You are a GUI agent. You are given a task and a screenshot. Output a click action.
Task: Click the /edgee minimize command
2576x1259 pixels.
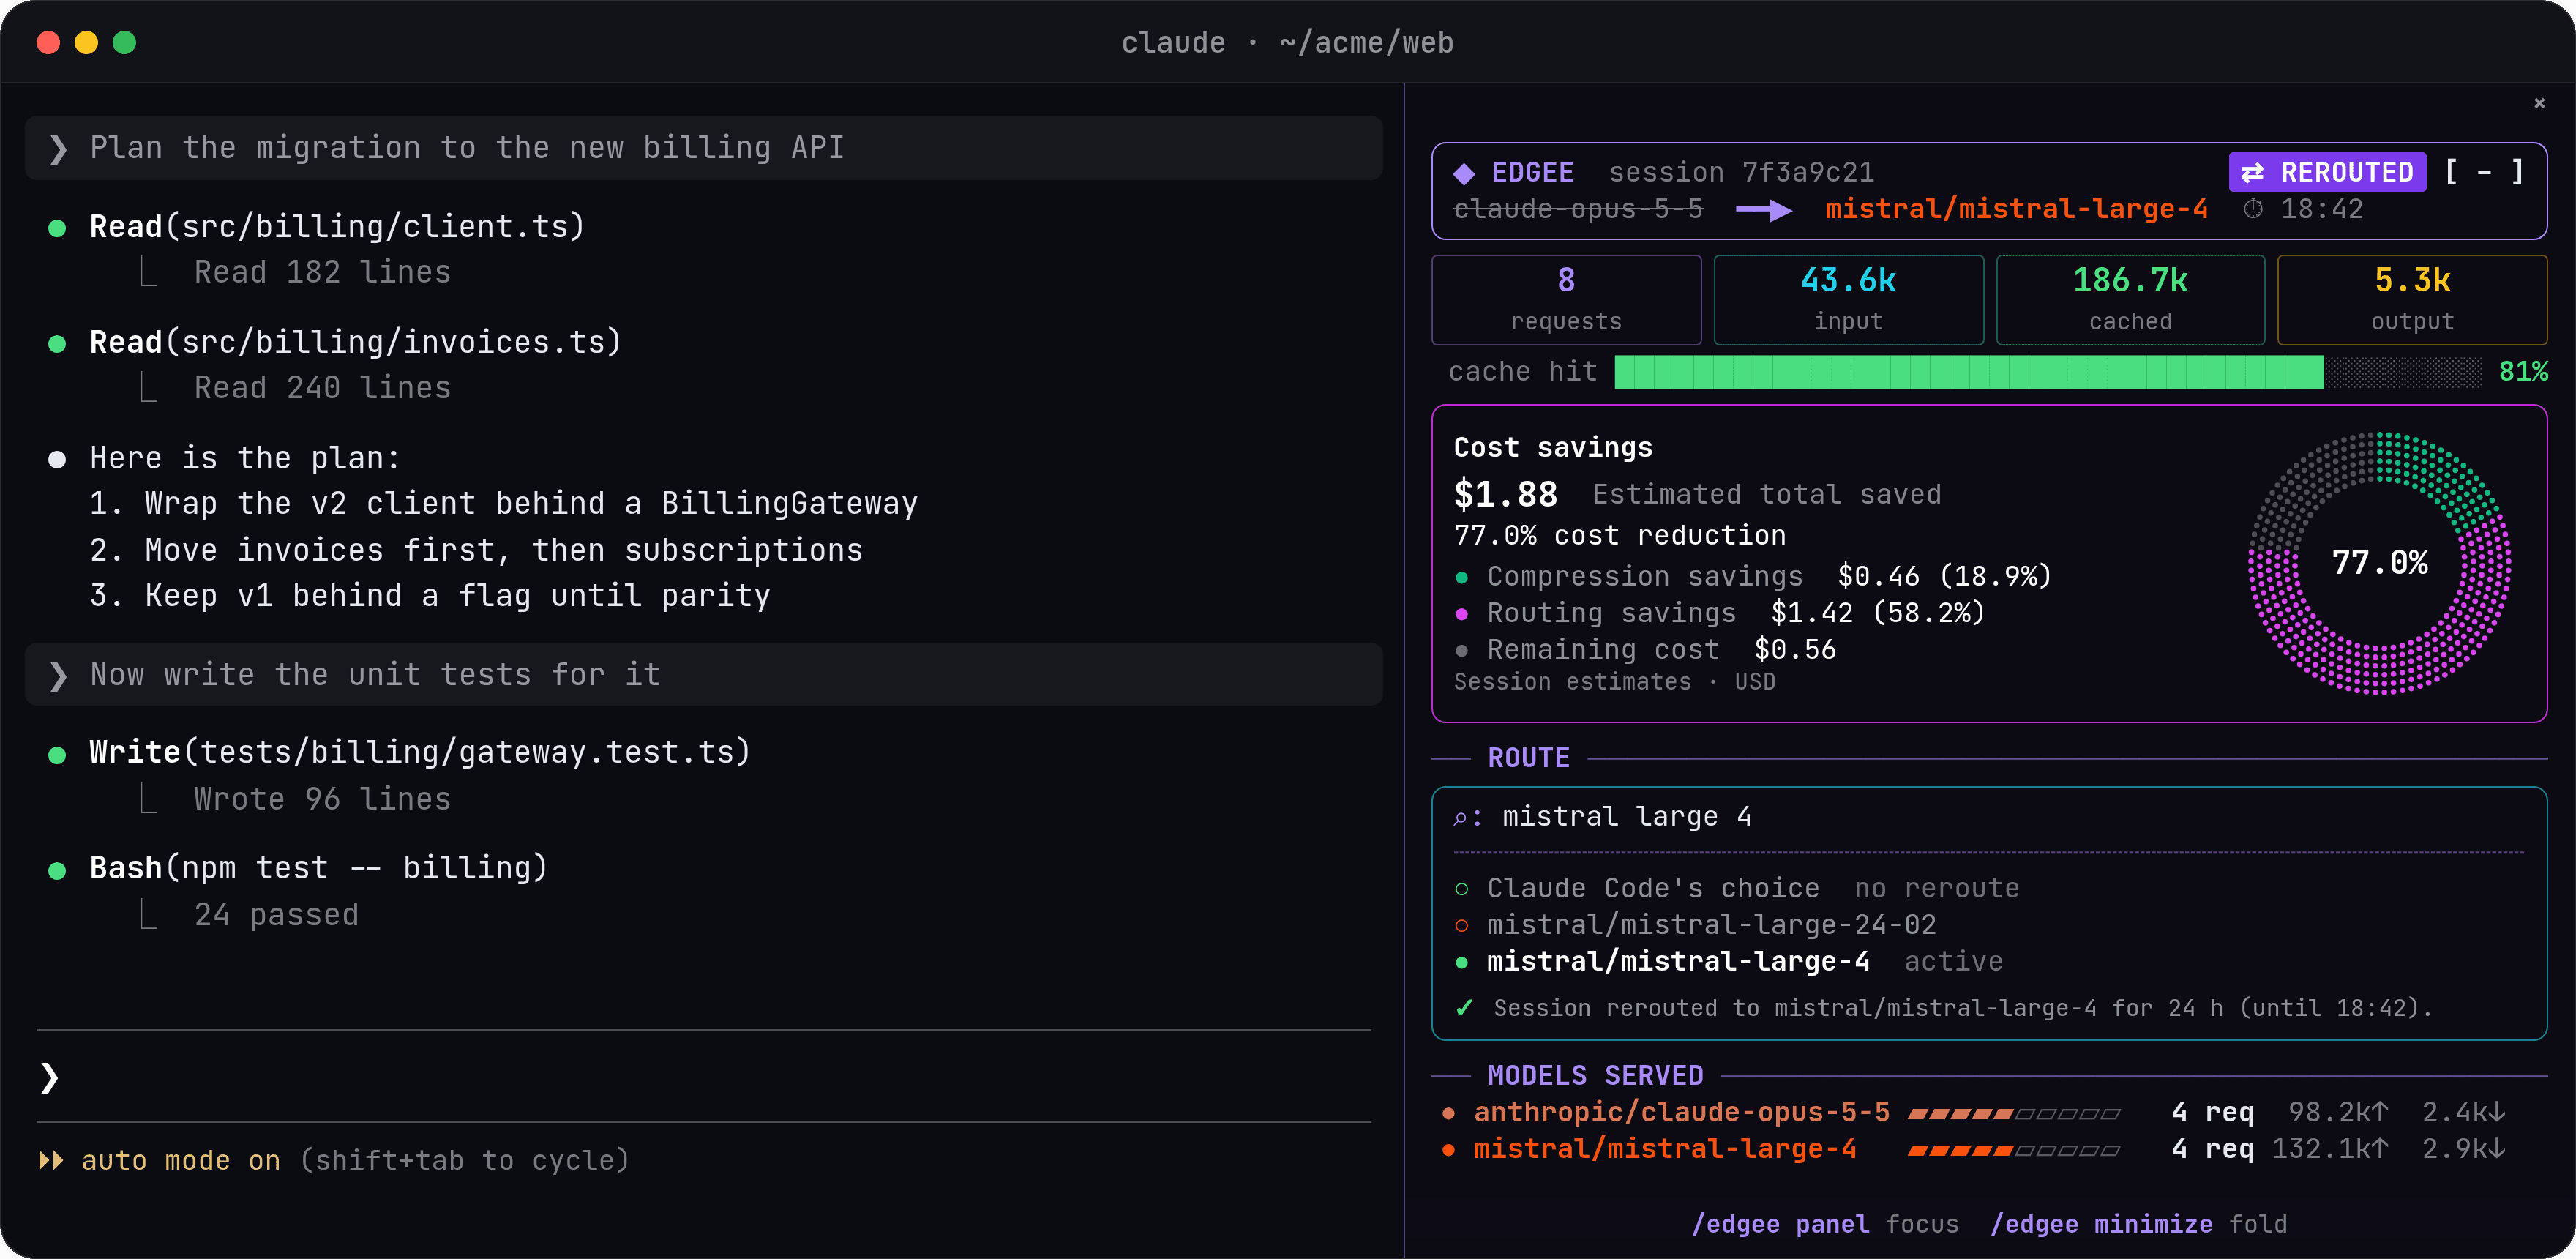(x=2101, y=1224)
